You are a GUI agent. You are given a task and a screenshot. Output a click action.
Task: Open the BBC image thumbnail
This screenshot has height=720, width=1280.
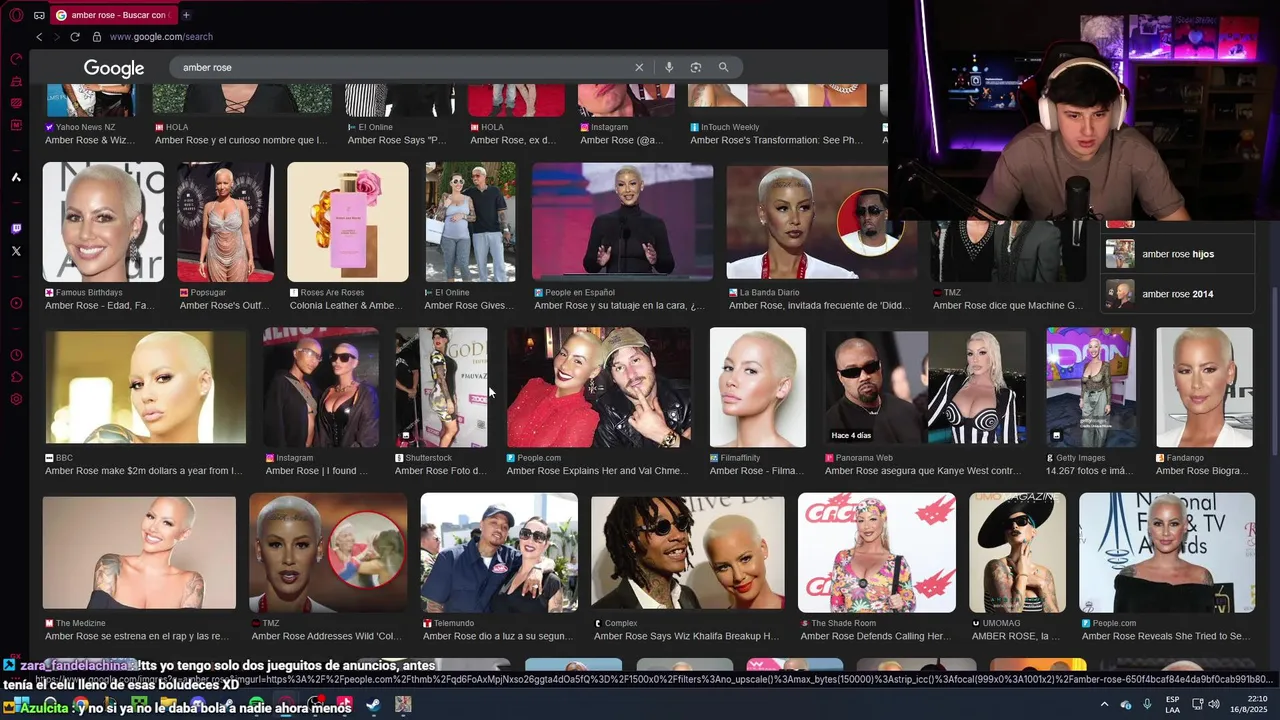pyautogui.click(x=146, y=387)
